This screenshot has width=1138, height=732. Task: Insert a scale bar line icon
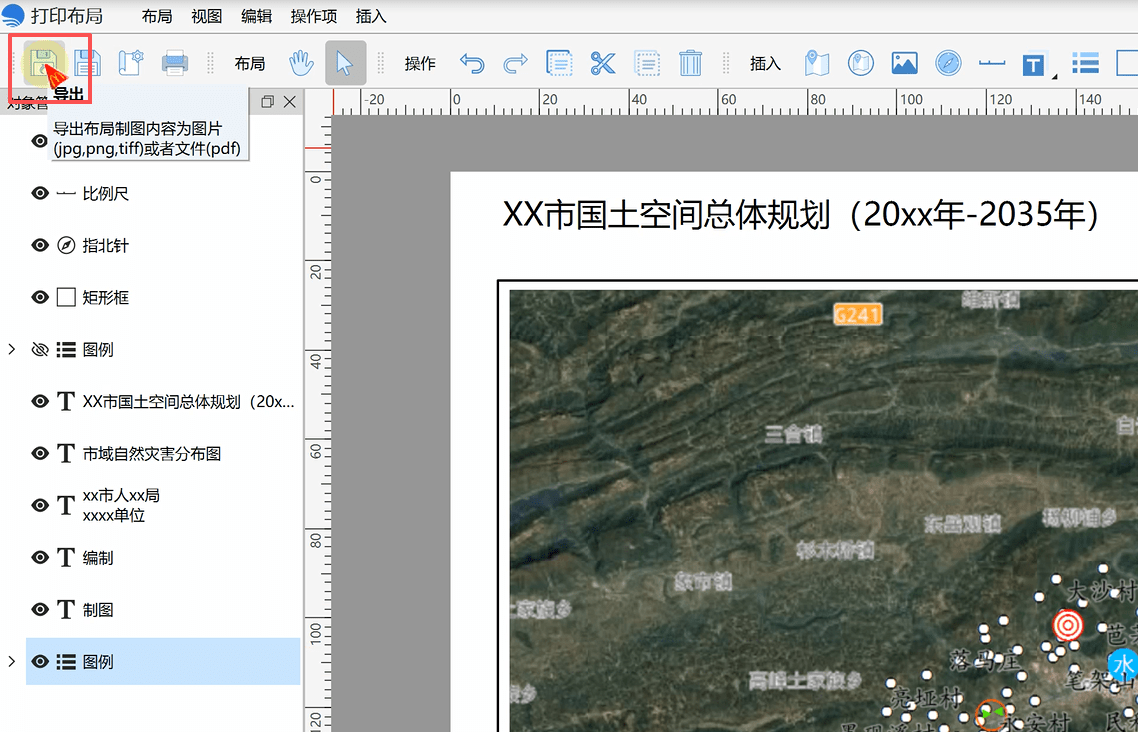[x=991, y=63]
